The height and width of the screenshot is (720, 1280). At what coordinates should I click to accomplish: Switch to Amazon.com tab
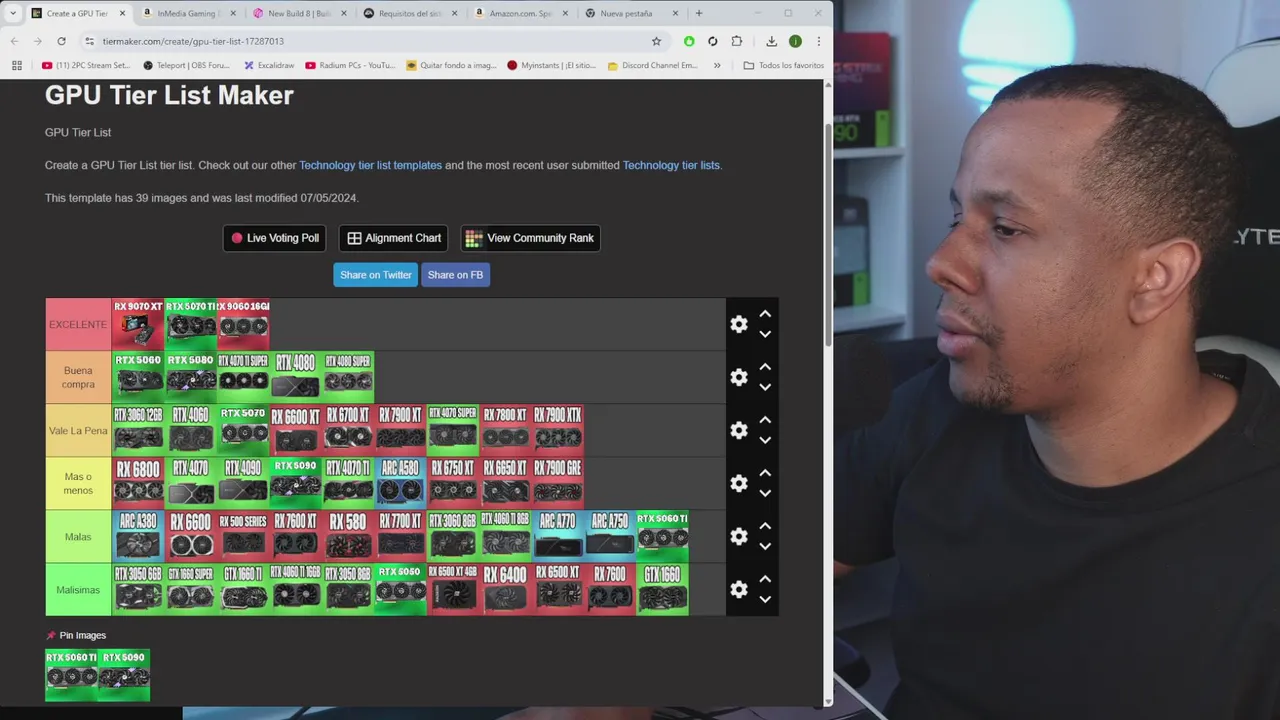click(520, 13)
